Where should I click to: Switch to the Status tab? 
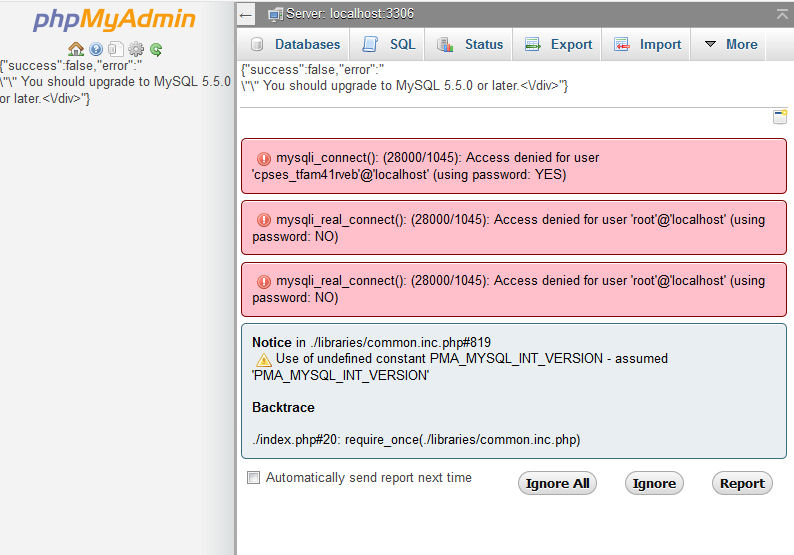[x=470, y=45]
